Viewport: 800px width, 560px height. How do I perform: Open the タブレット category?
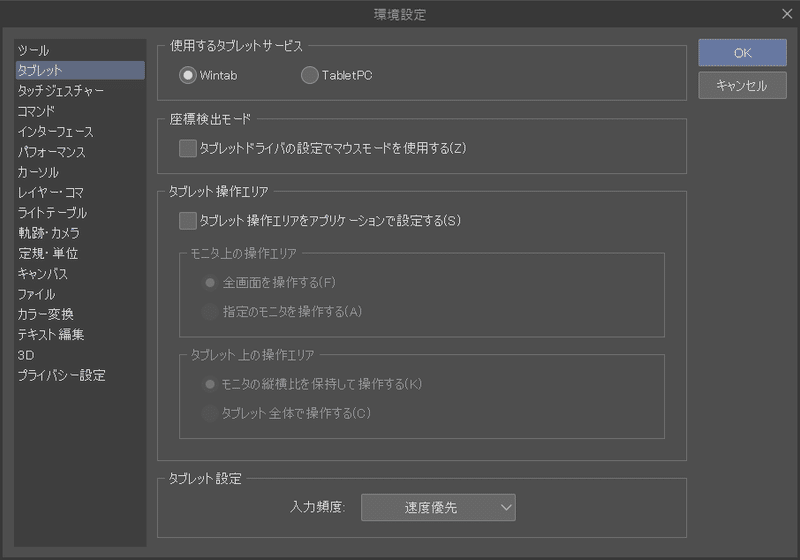click(80, 70)
